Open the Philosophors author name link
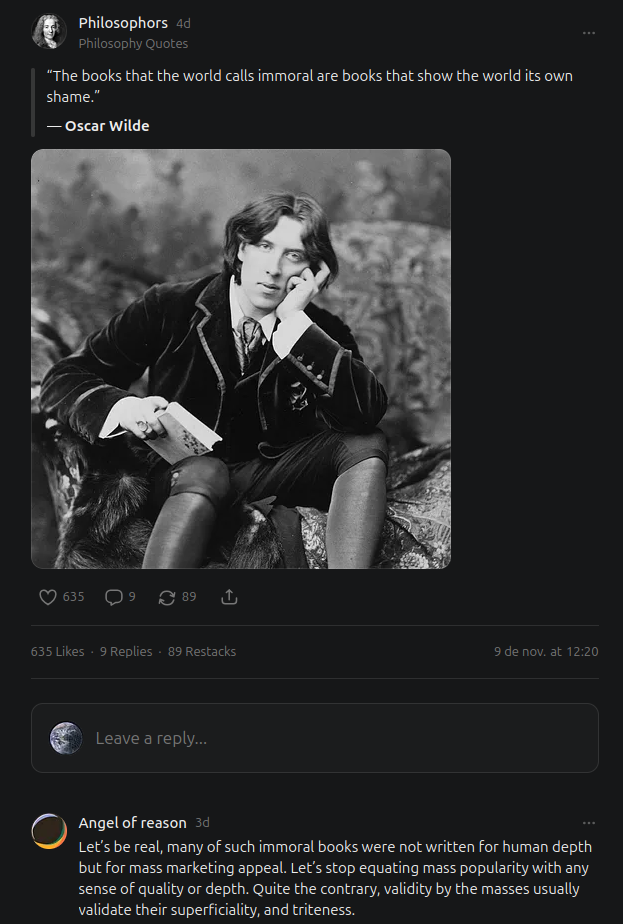This screenshot has width=623, height=924. tap(123, 23)
